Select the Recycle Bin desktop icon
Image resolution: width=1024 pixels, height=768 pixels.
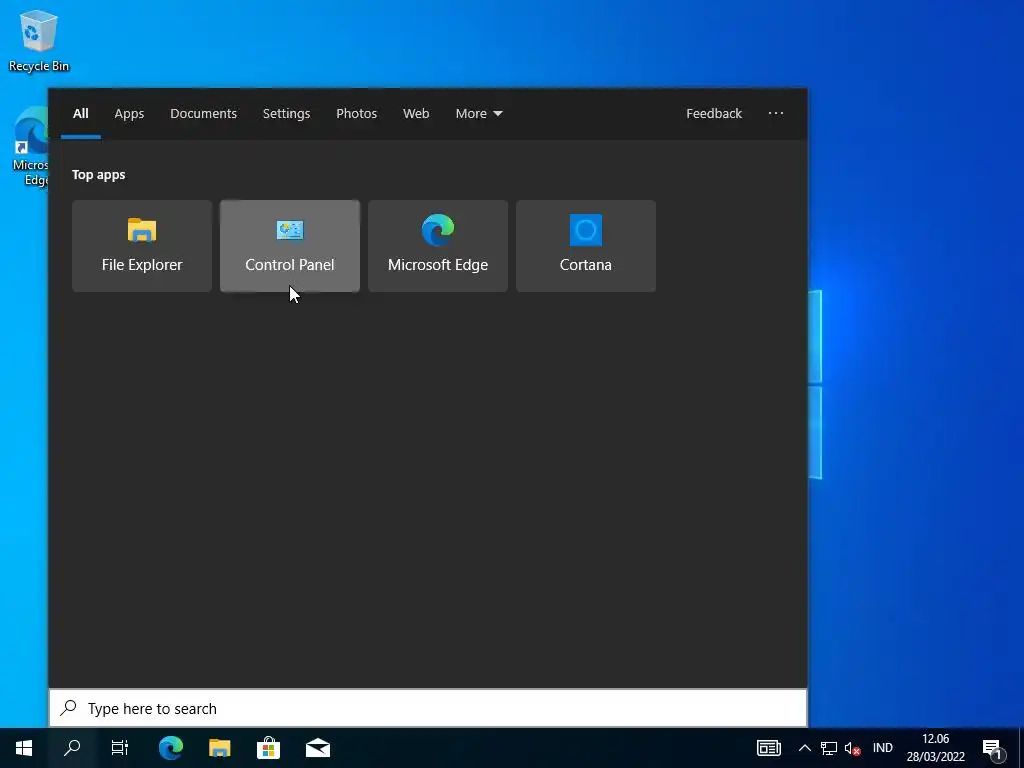39,41
